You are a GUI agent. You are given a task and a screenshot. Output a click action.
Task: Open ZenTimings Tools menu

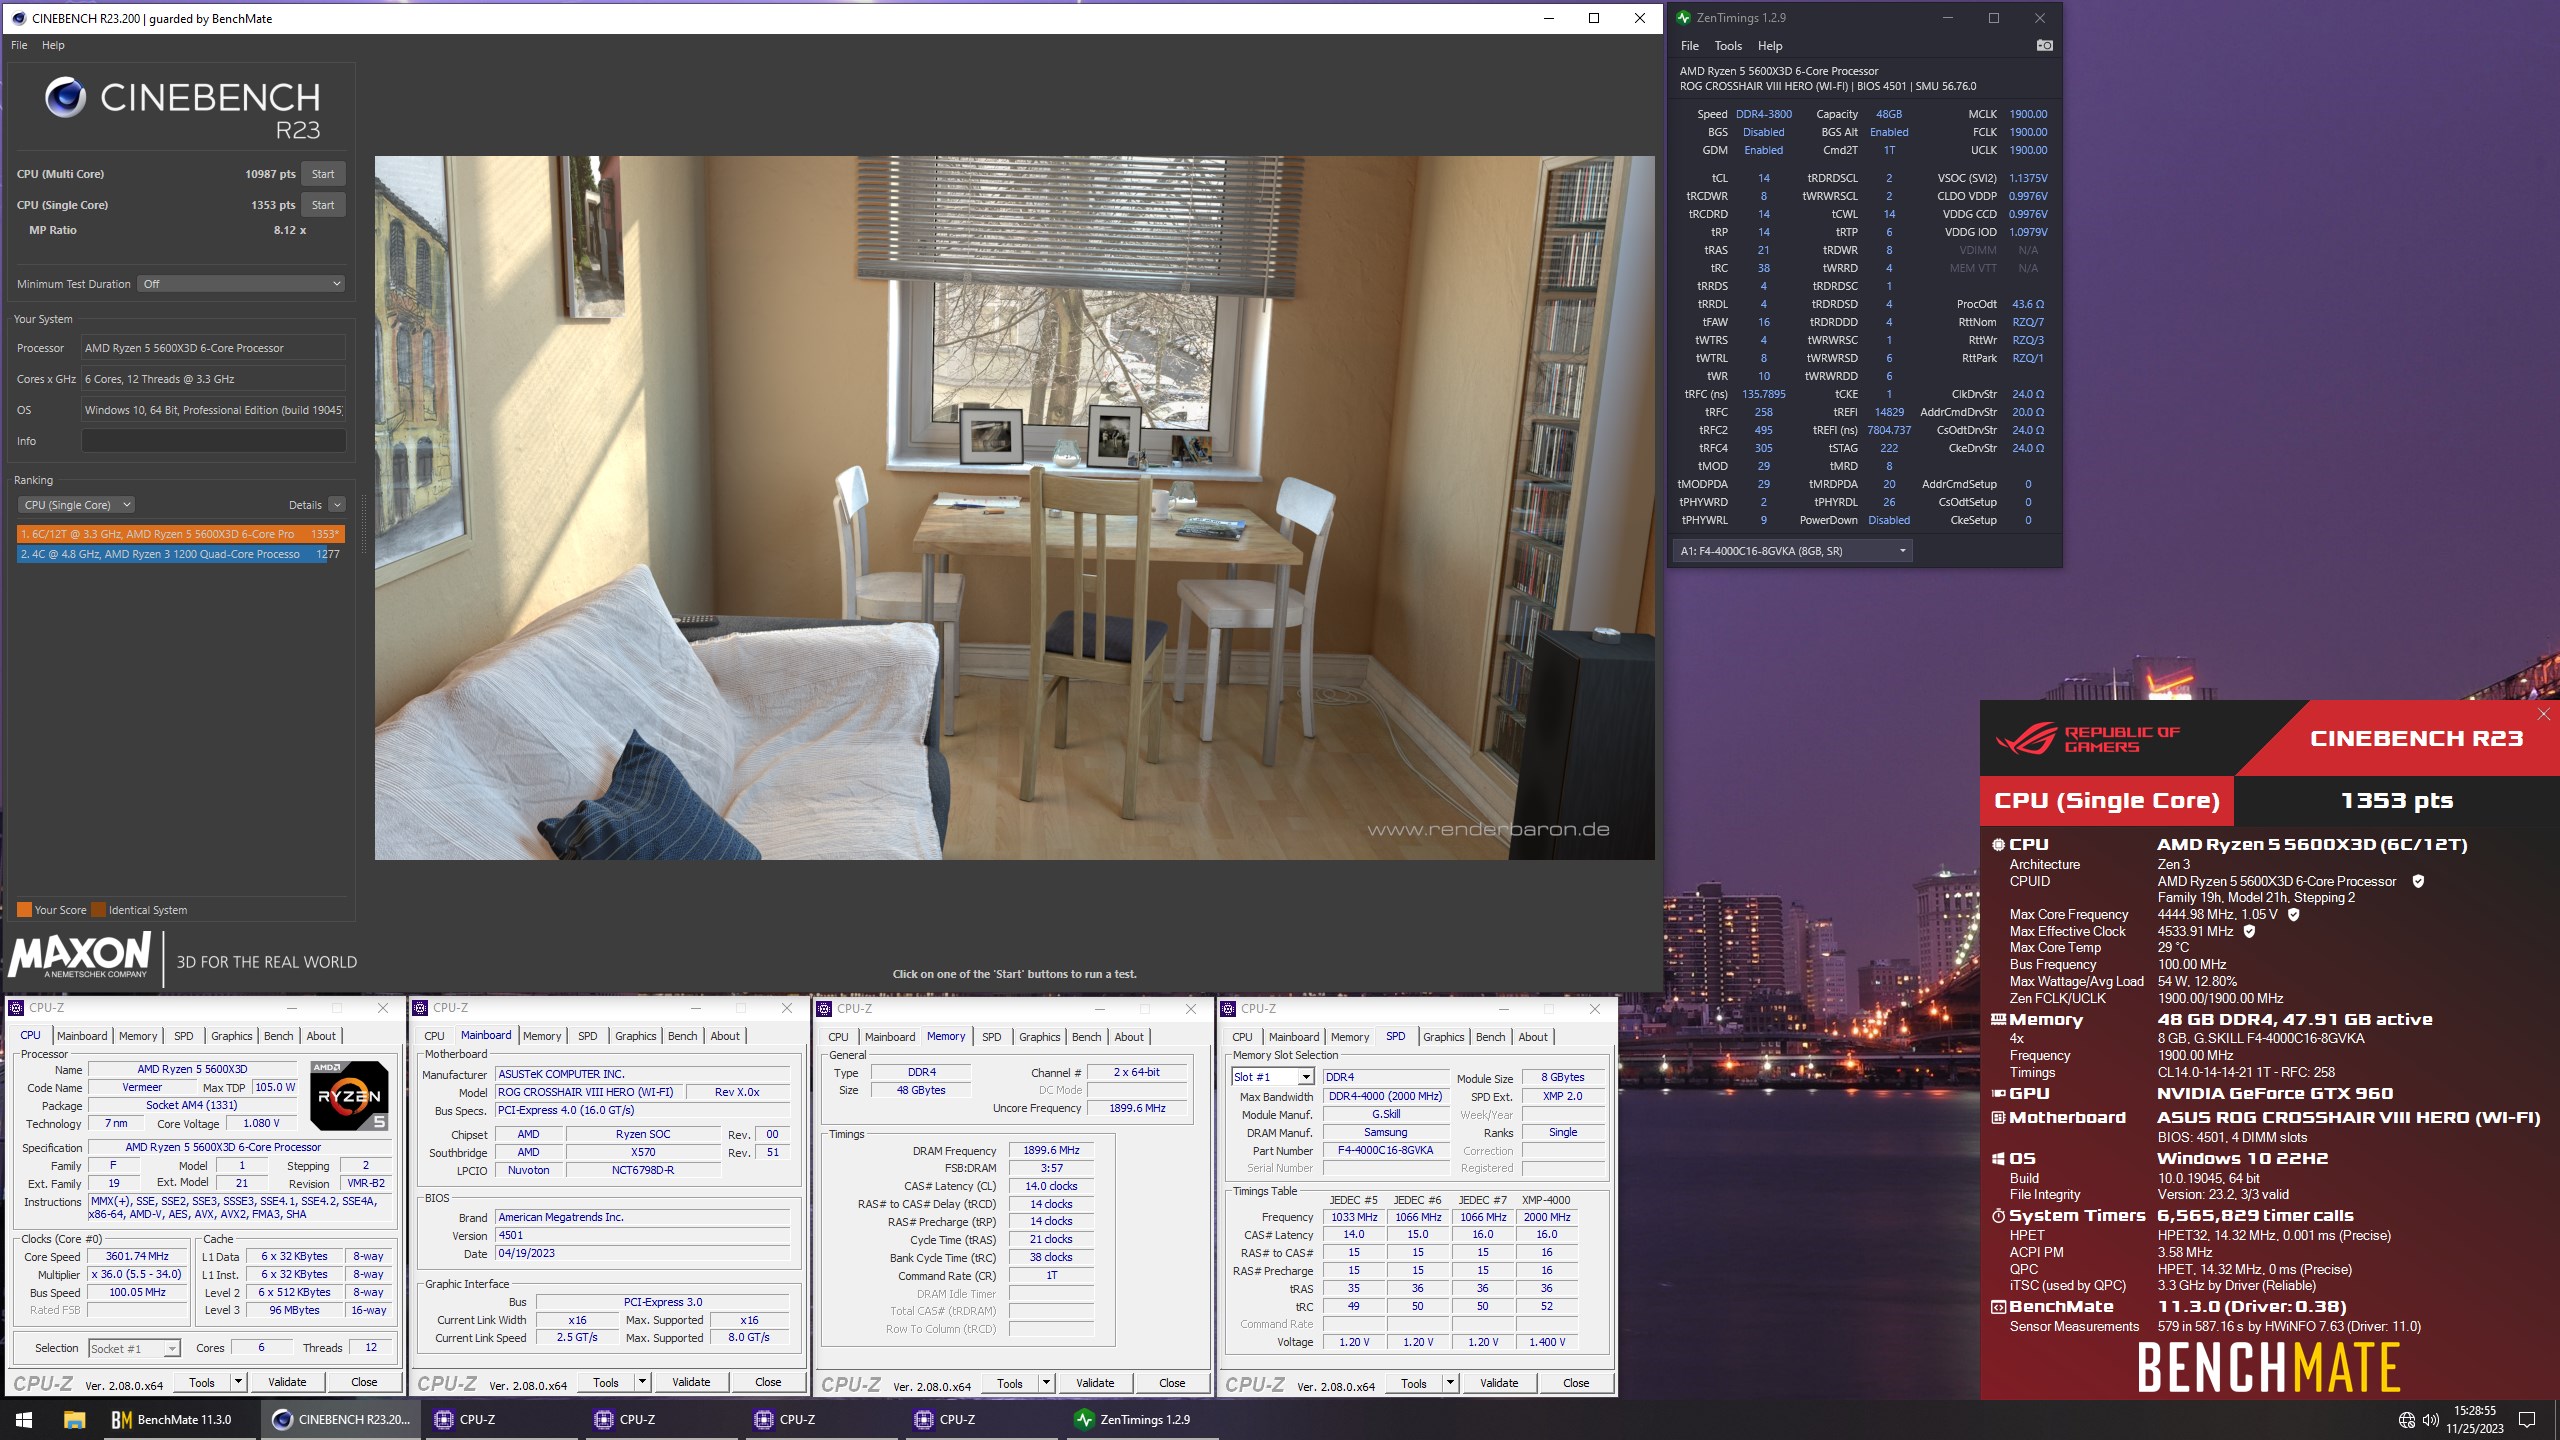coord(1728,46)
